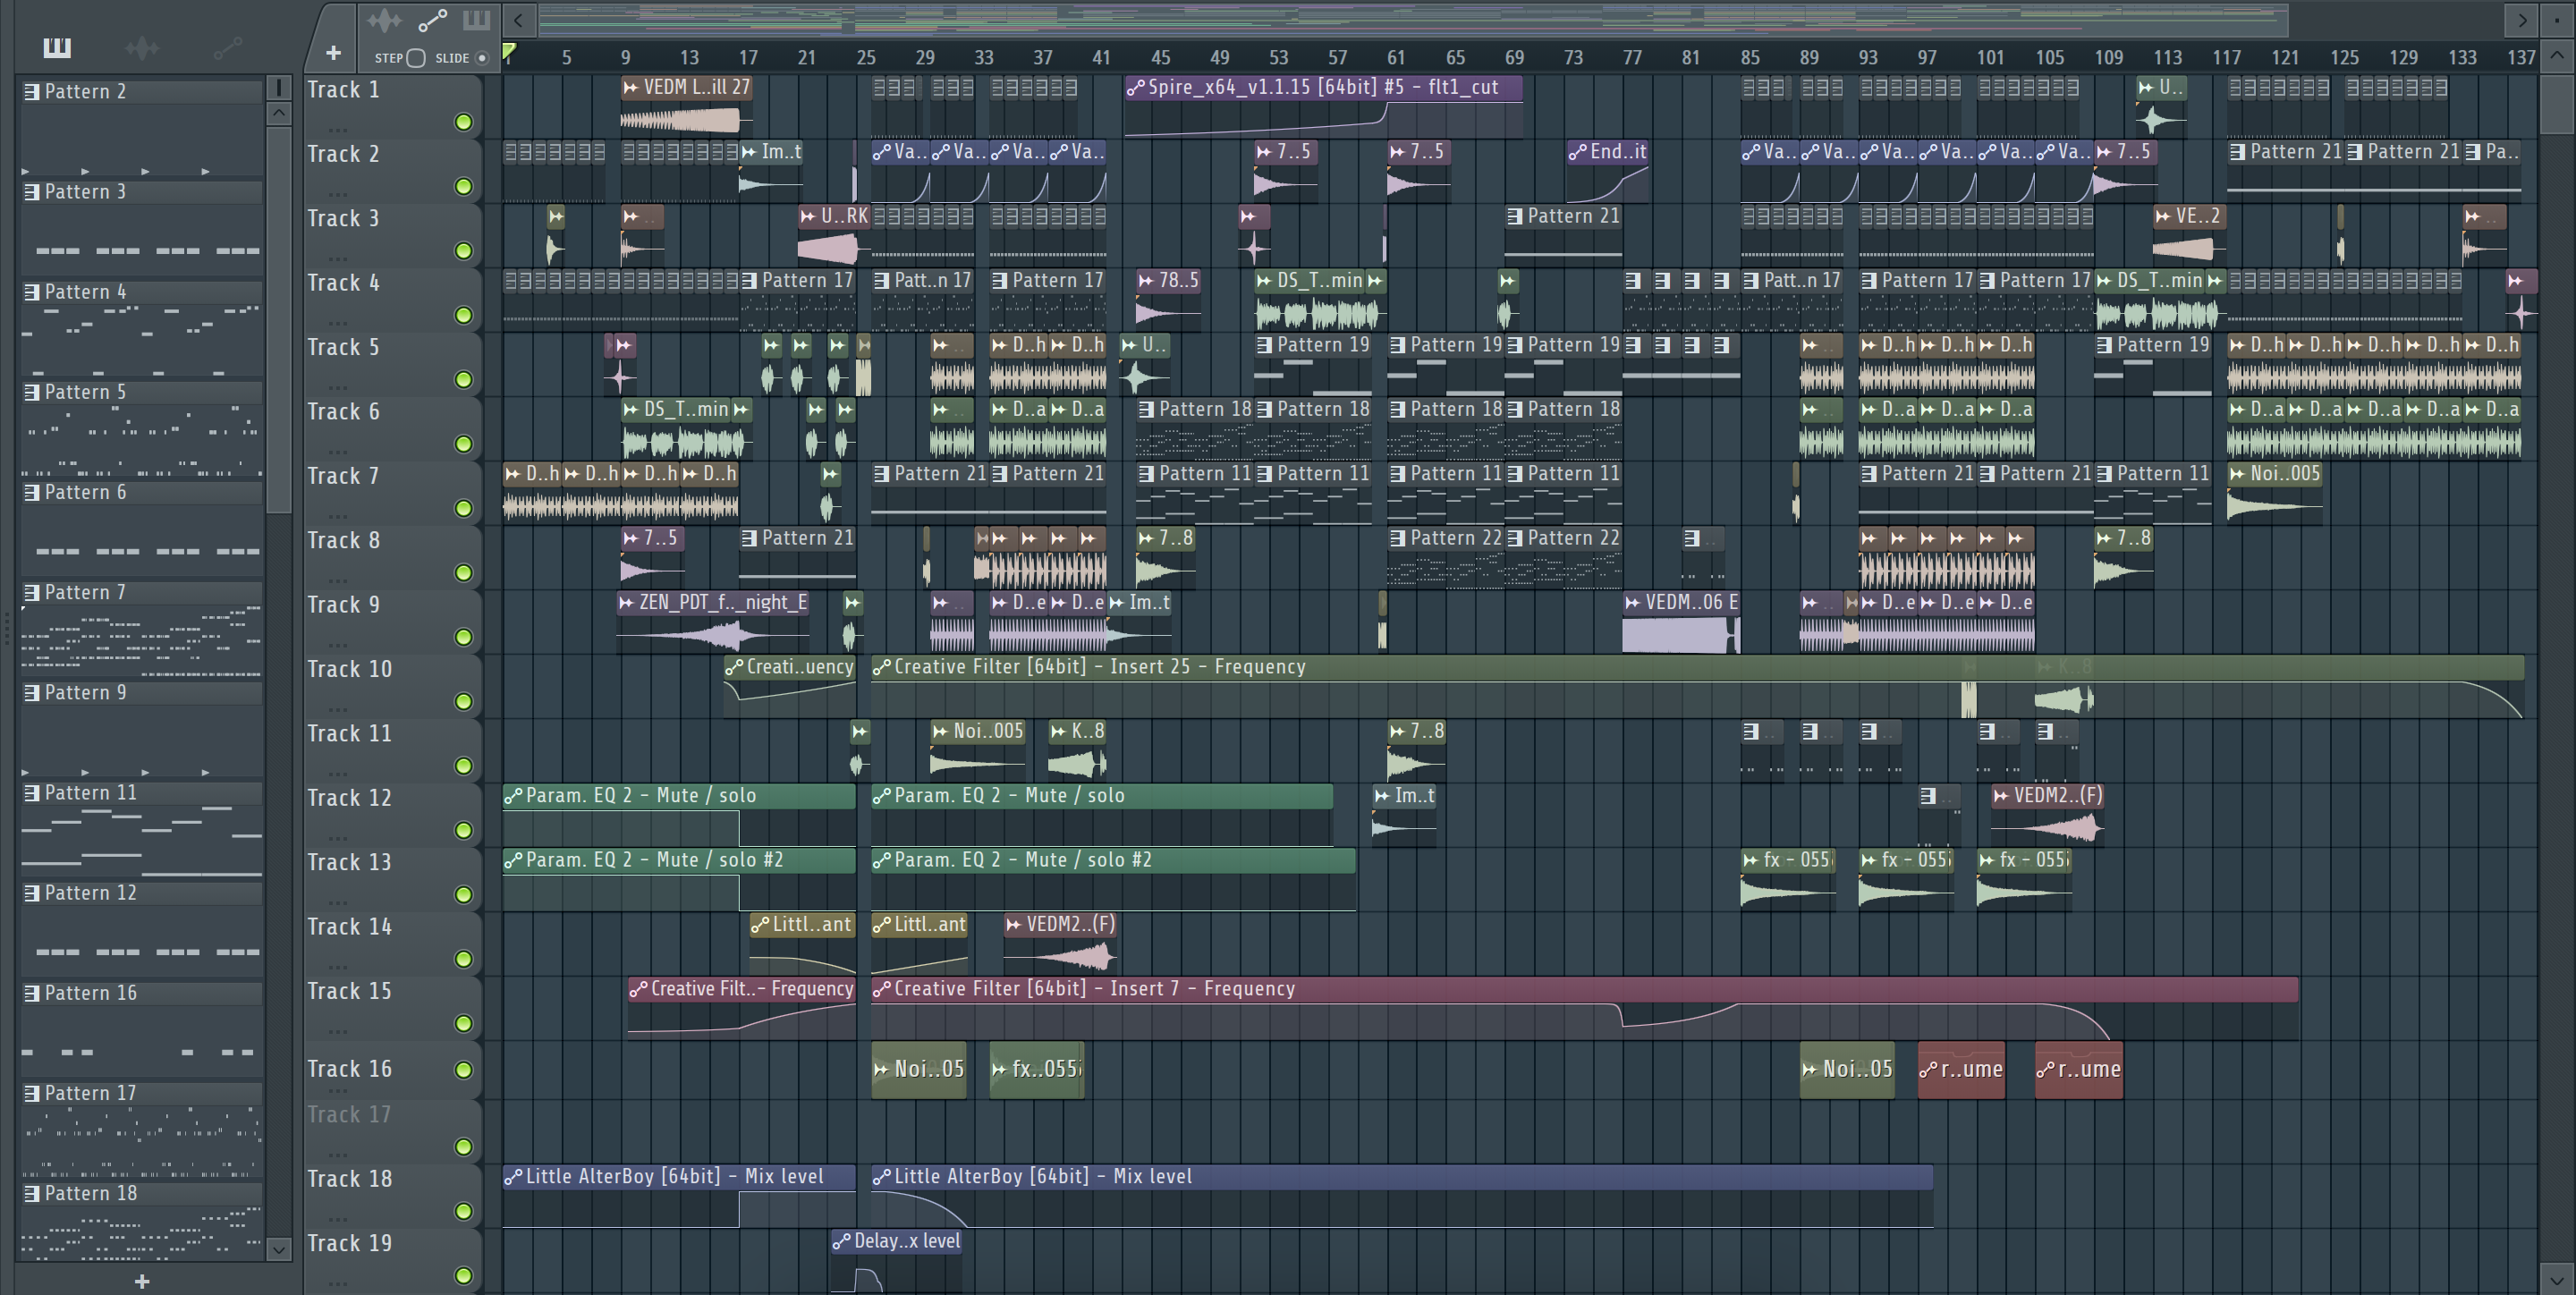The image size is (2576, 1295).
Task: Select the Track 15 header
Action: pos(392,1006)
